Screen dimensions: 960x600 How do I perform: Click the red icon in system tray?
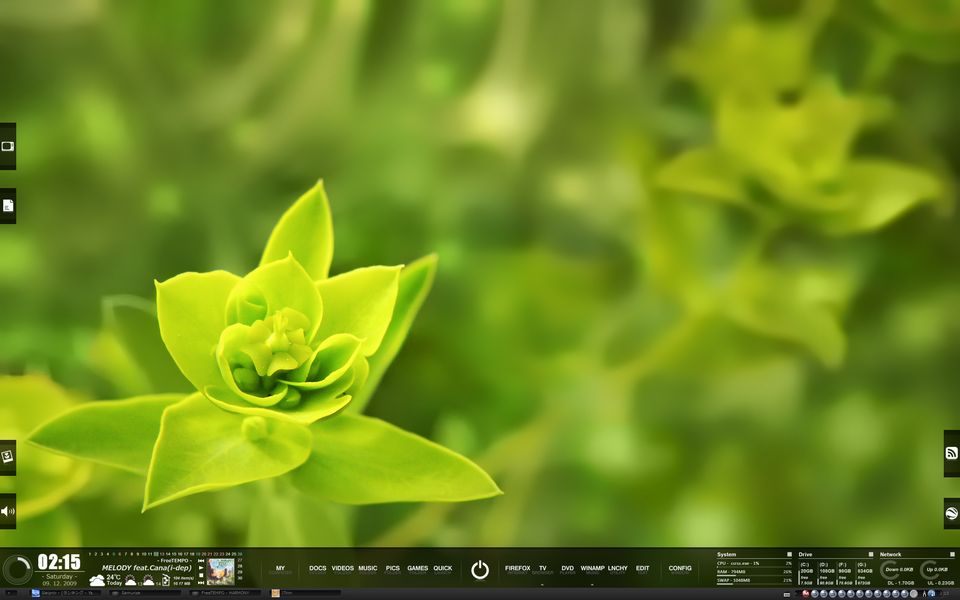pyautogui.click(x=806, y=593)
